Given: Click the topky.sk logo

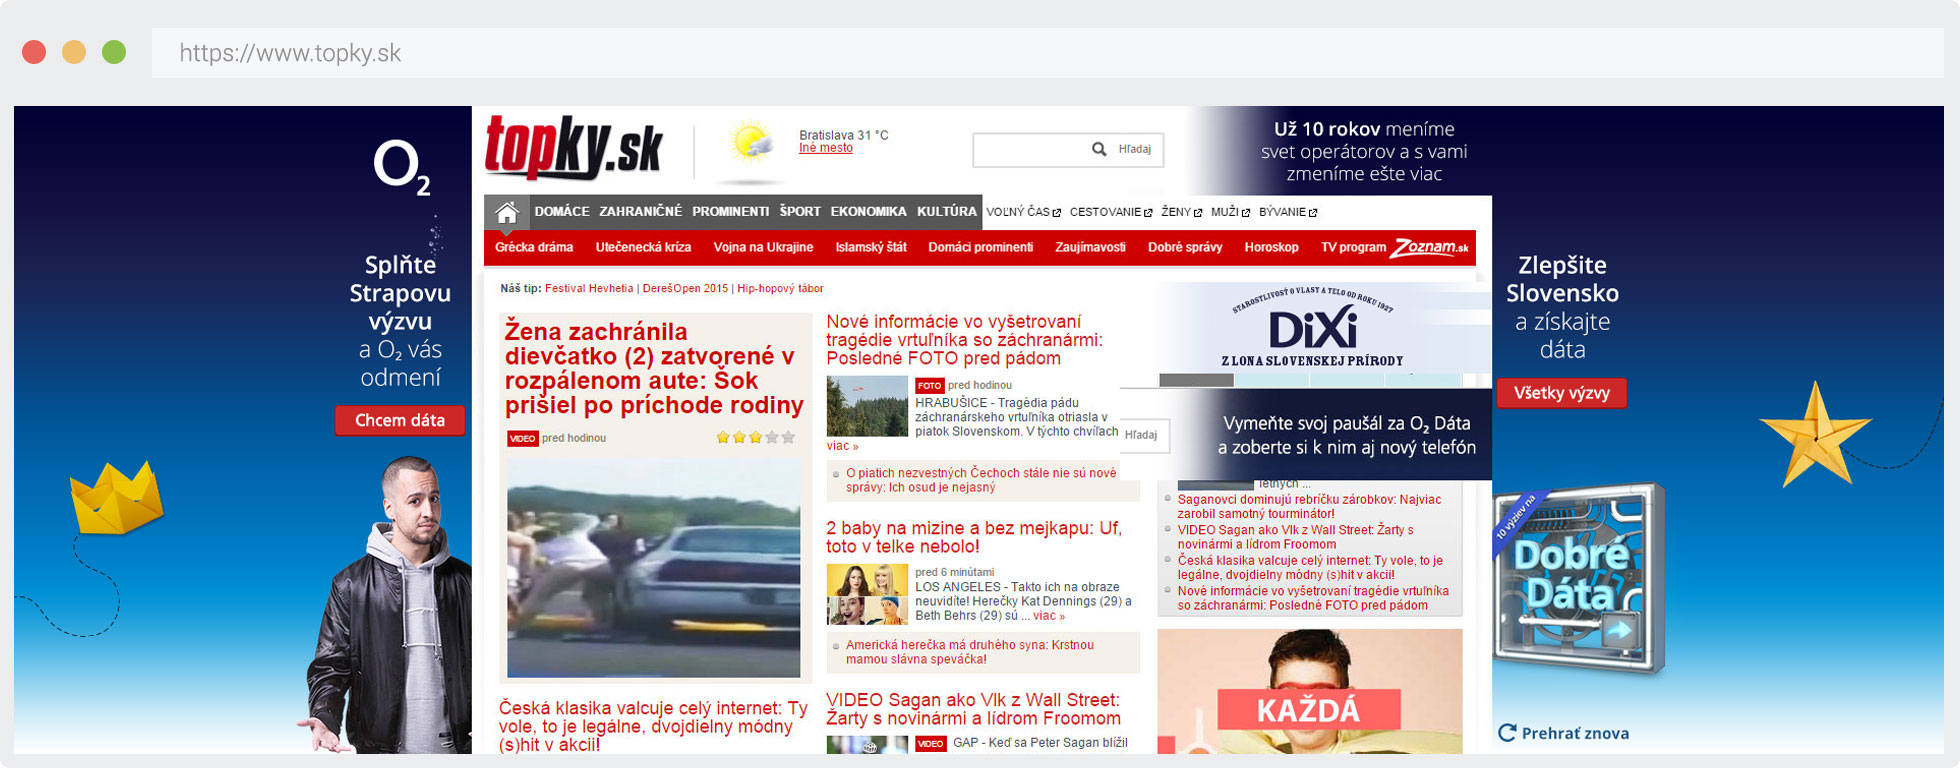Looking at the screenshot, I should [573, 148].
